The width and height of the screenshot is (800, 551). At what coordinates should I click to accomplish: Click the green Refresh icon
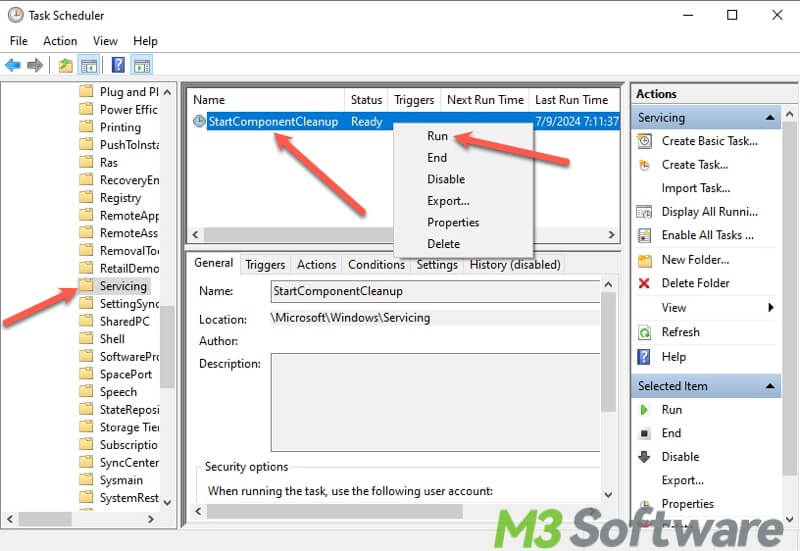tap(644, 333)
